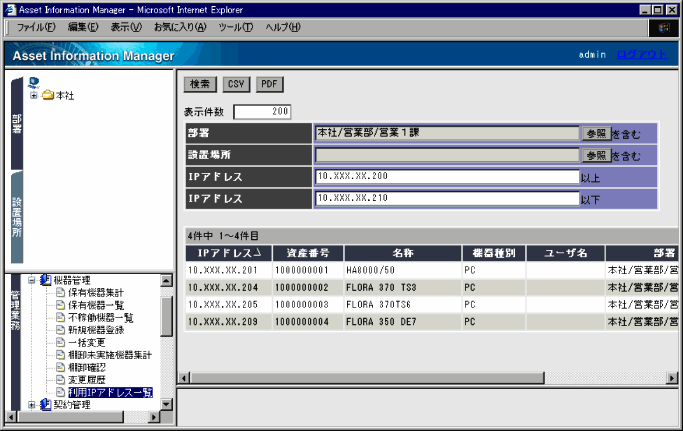Click the 本社 folder icon

[48, 95]
